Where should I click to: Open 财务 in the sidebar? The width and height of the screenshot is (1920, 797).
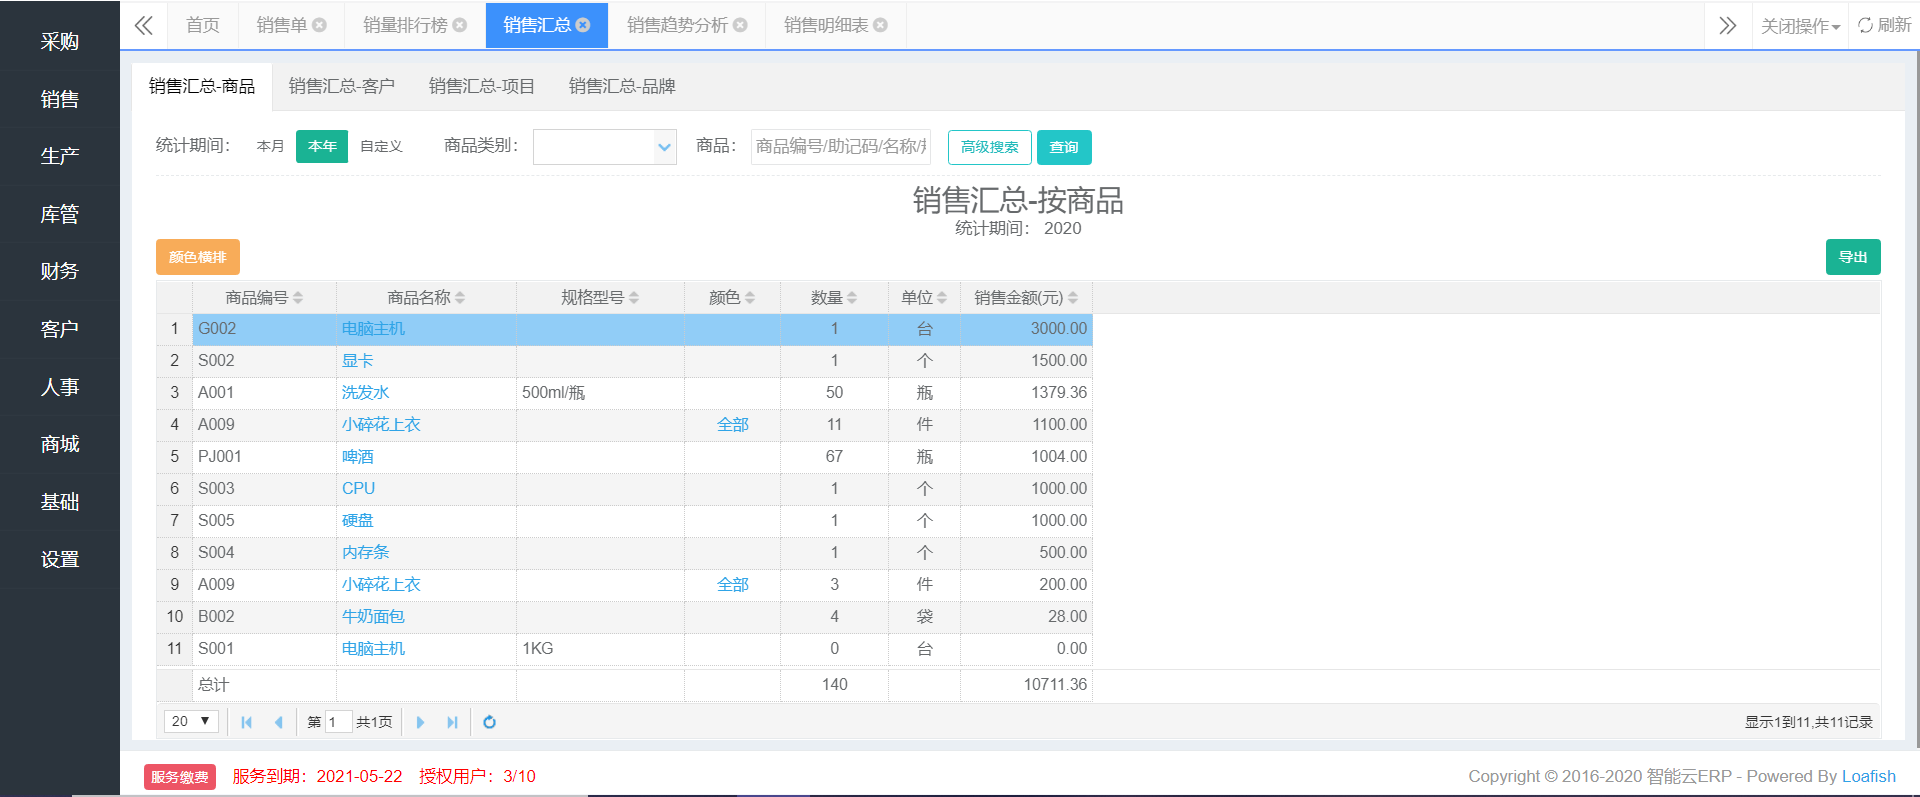coord(60,271)
